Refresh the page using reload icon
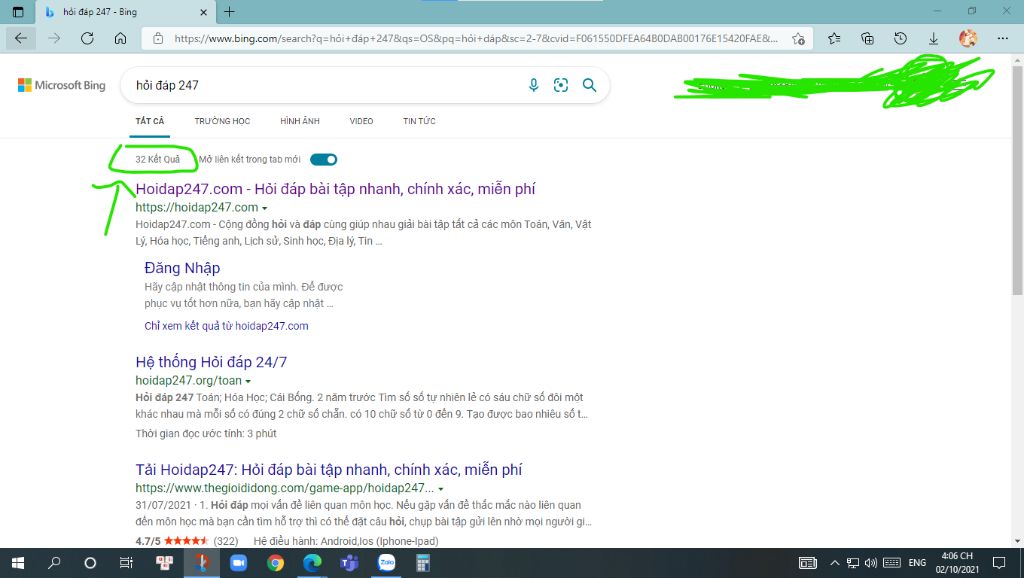 [x=86, y=37]
